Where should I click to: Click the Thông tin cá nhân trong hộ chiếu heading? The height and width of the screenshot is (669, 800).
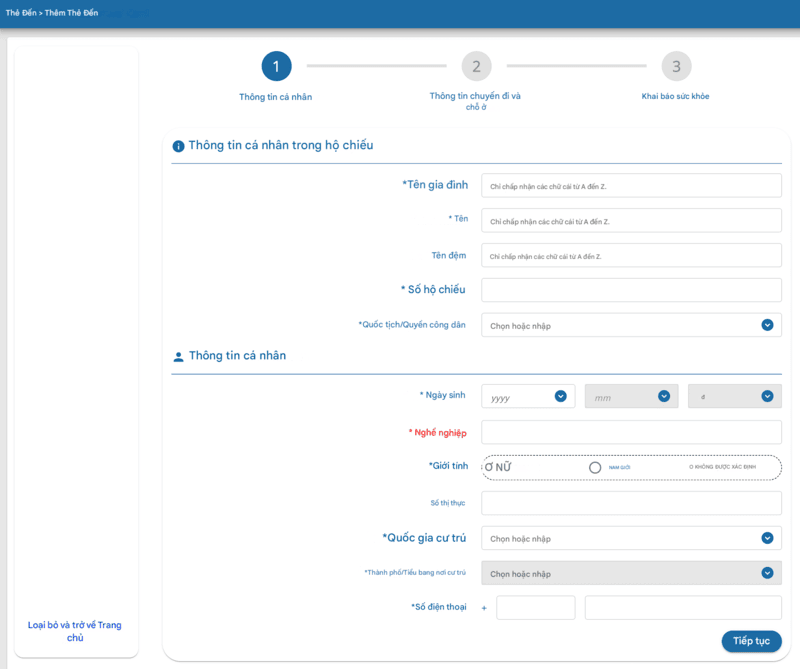pos(281,145)
